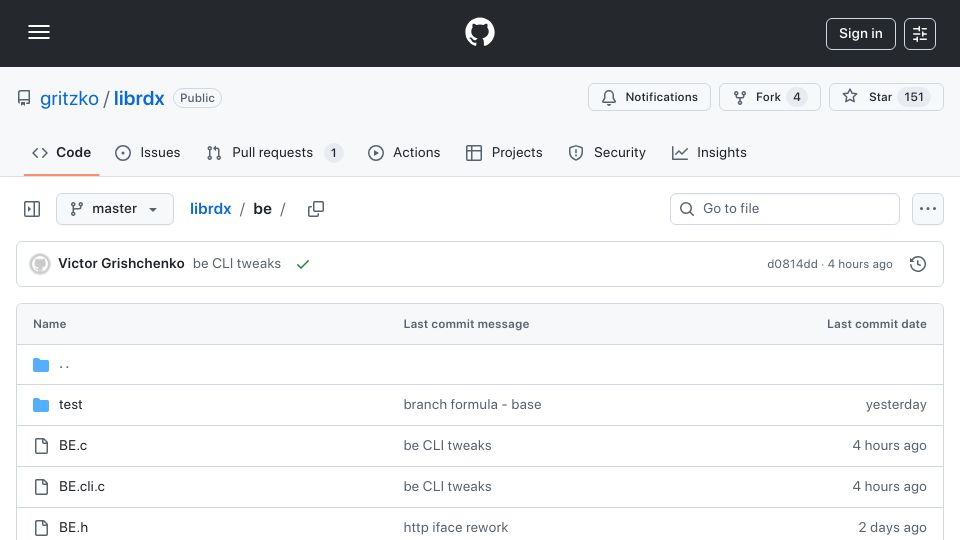Click the 'Name' column header

[50, 324]
